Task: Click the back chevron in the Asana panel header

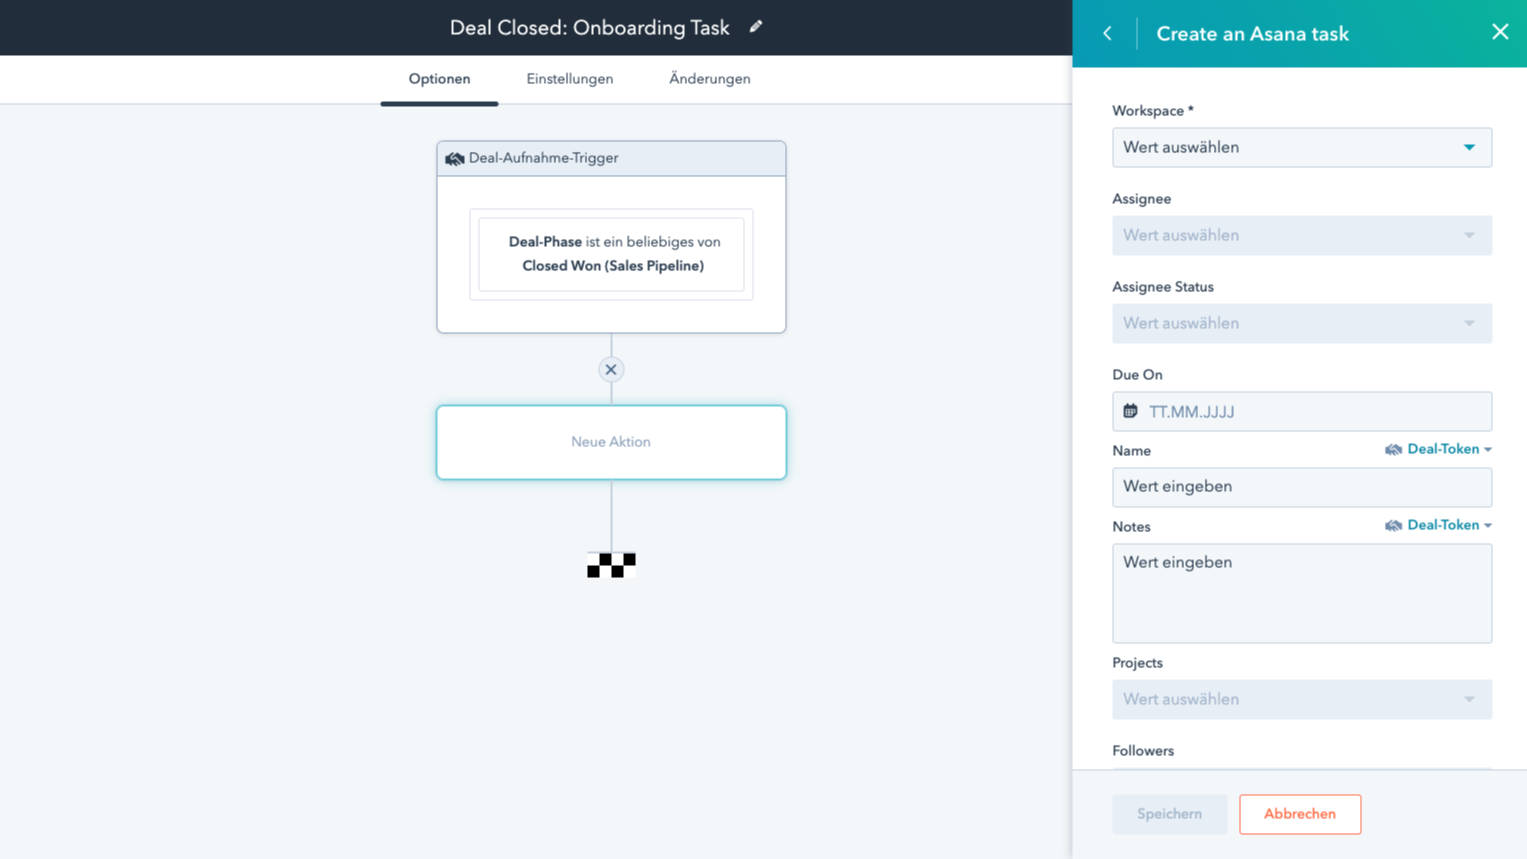Action: [1106, 32]
